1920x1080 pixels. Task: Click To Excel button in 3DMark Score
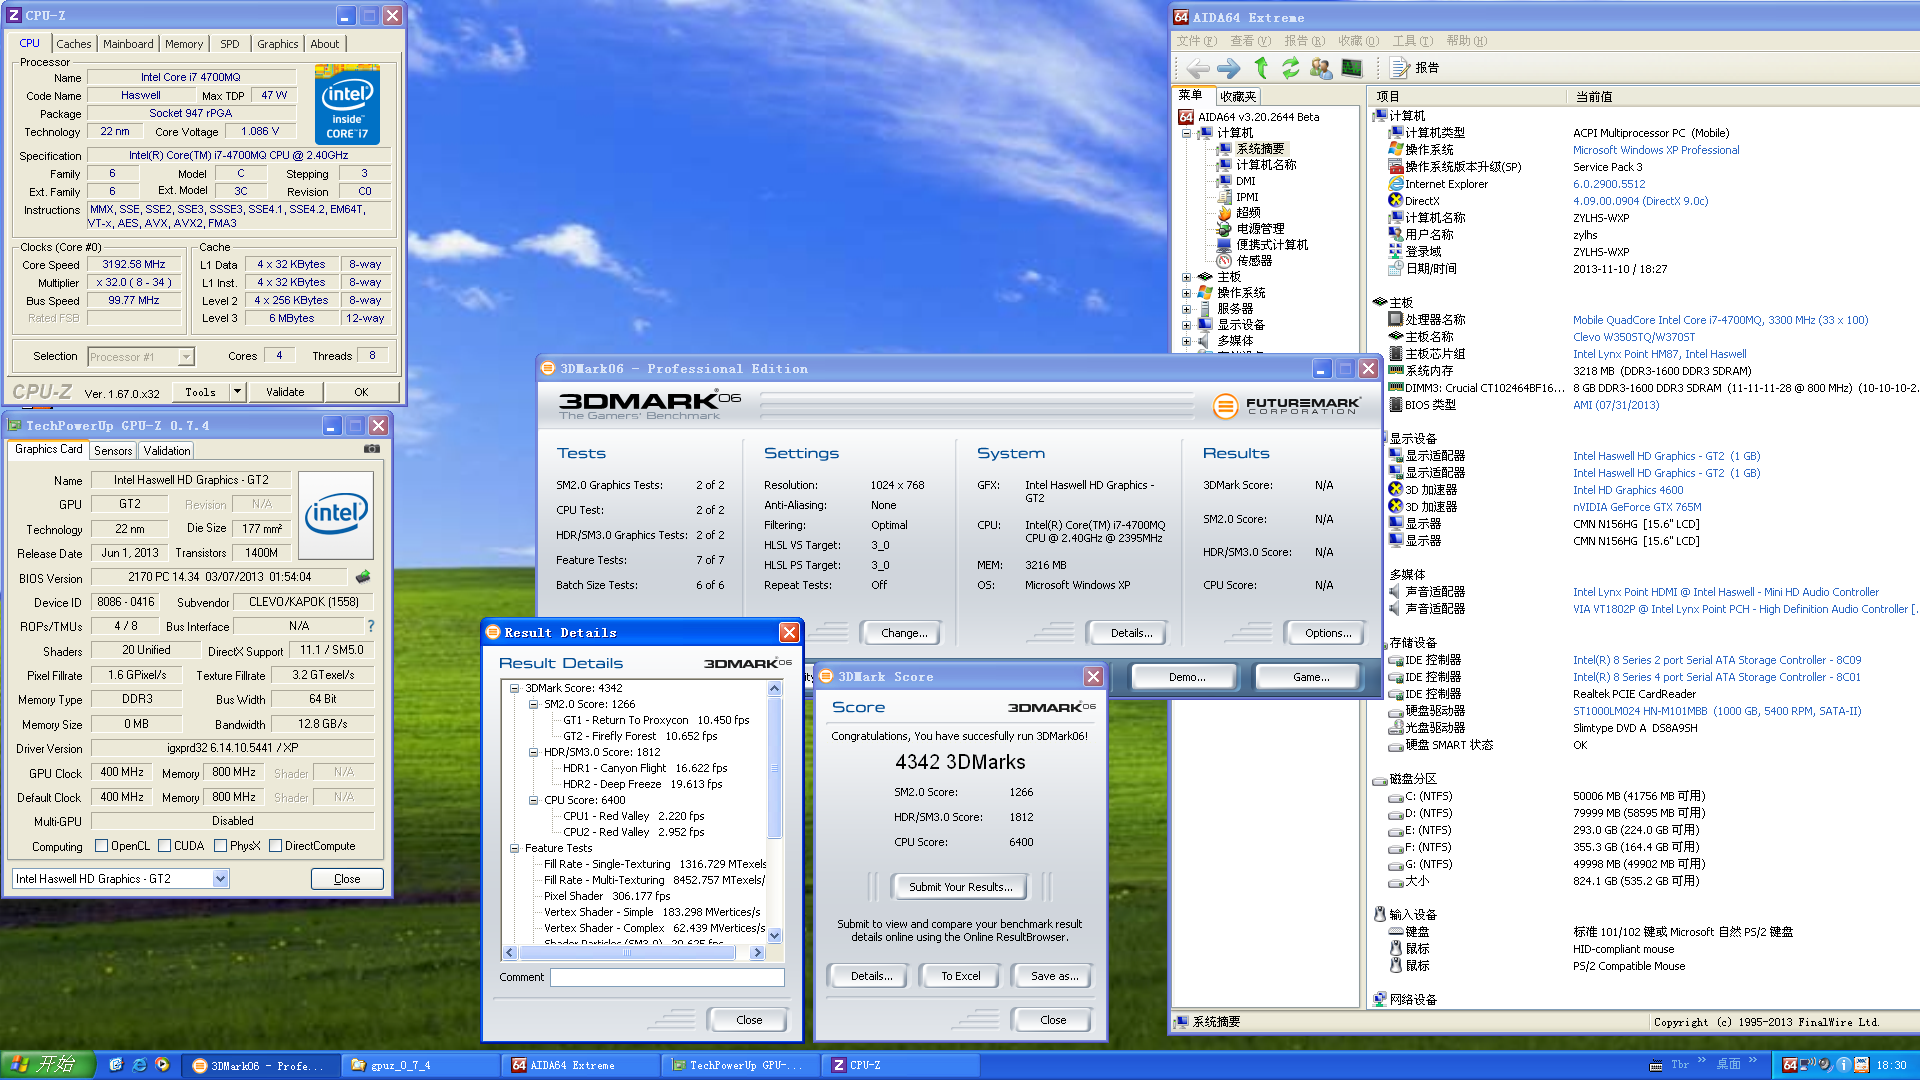point(961,976)
